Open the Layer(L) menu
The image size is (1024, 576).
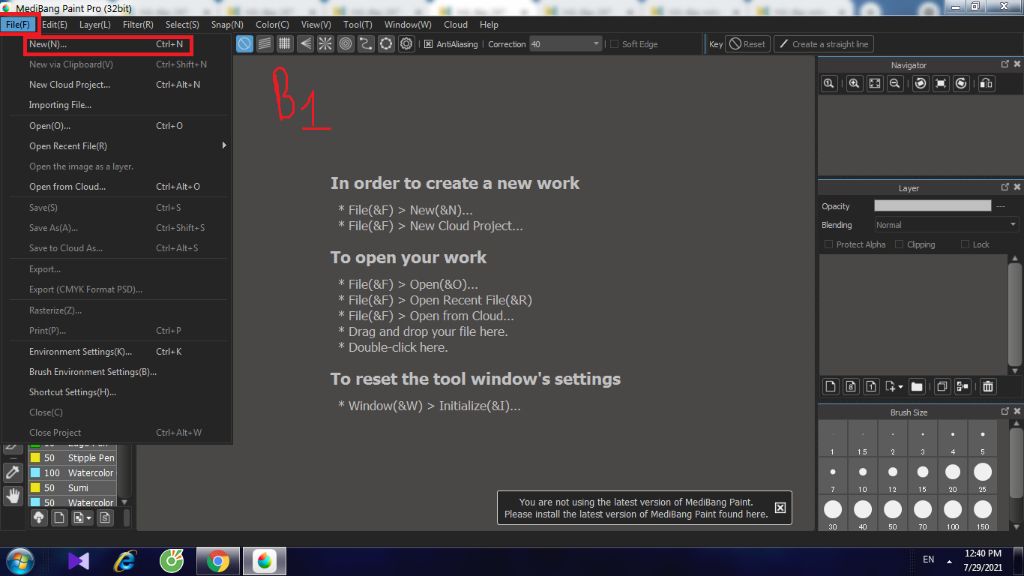point(95,24)
